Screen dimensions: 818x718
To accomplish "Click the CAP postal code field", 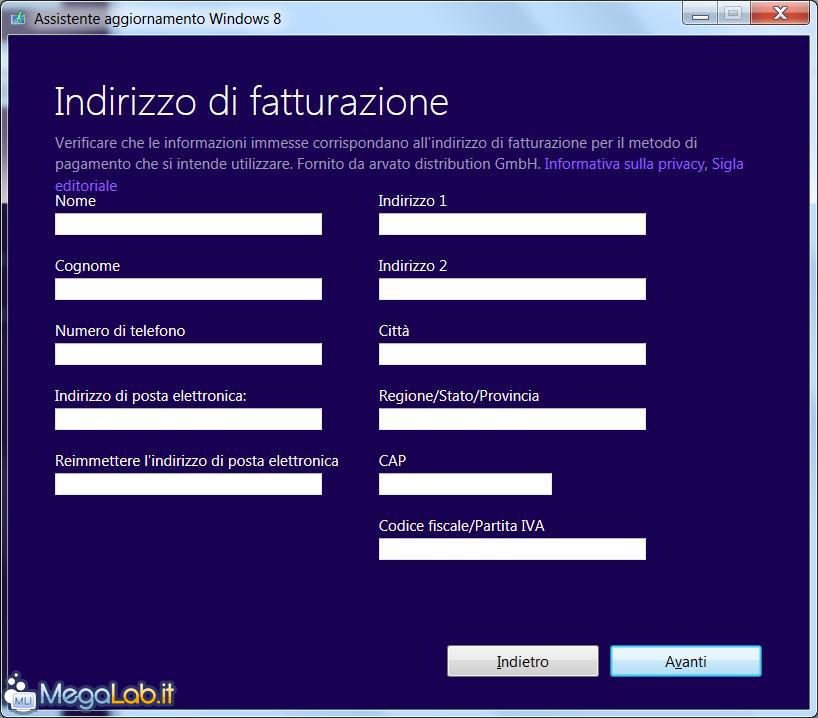I will pos(465,484).
